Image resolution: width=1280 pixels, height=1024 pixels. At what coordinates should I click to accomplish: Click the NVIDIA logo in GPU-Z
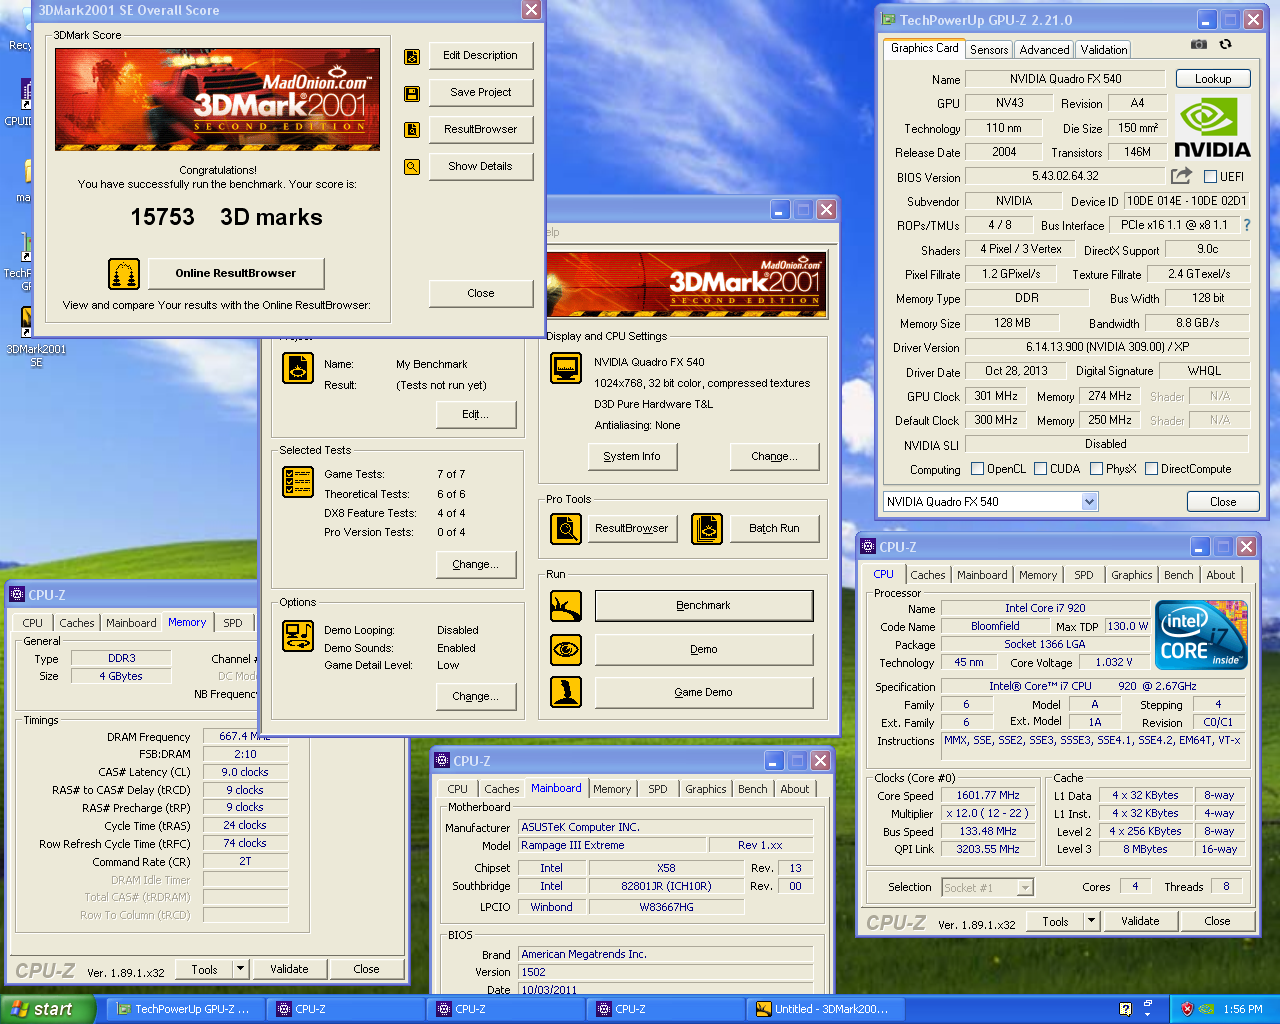(x=1212, y=129)
